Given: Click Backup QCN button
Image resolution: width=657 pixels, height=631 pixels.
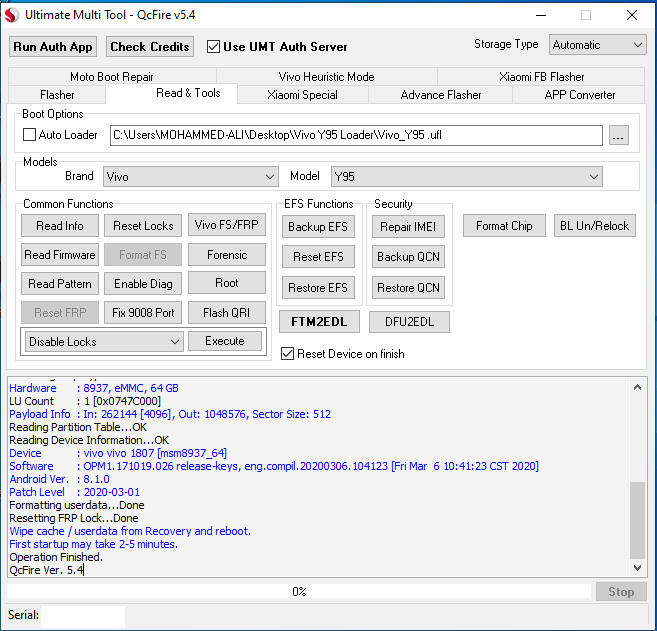Looking at the screenshot, I should (408, 256).
